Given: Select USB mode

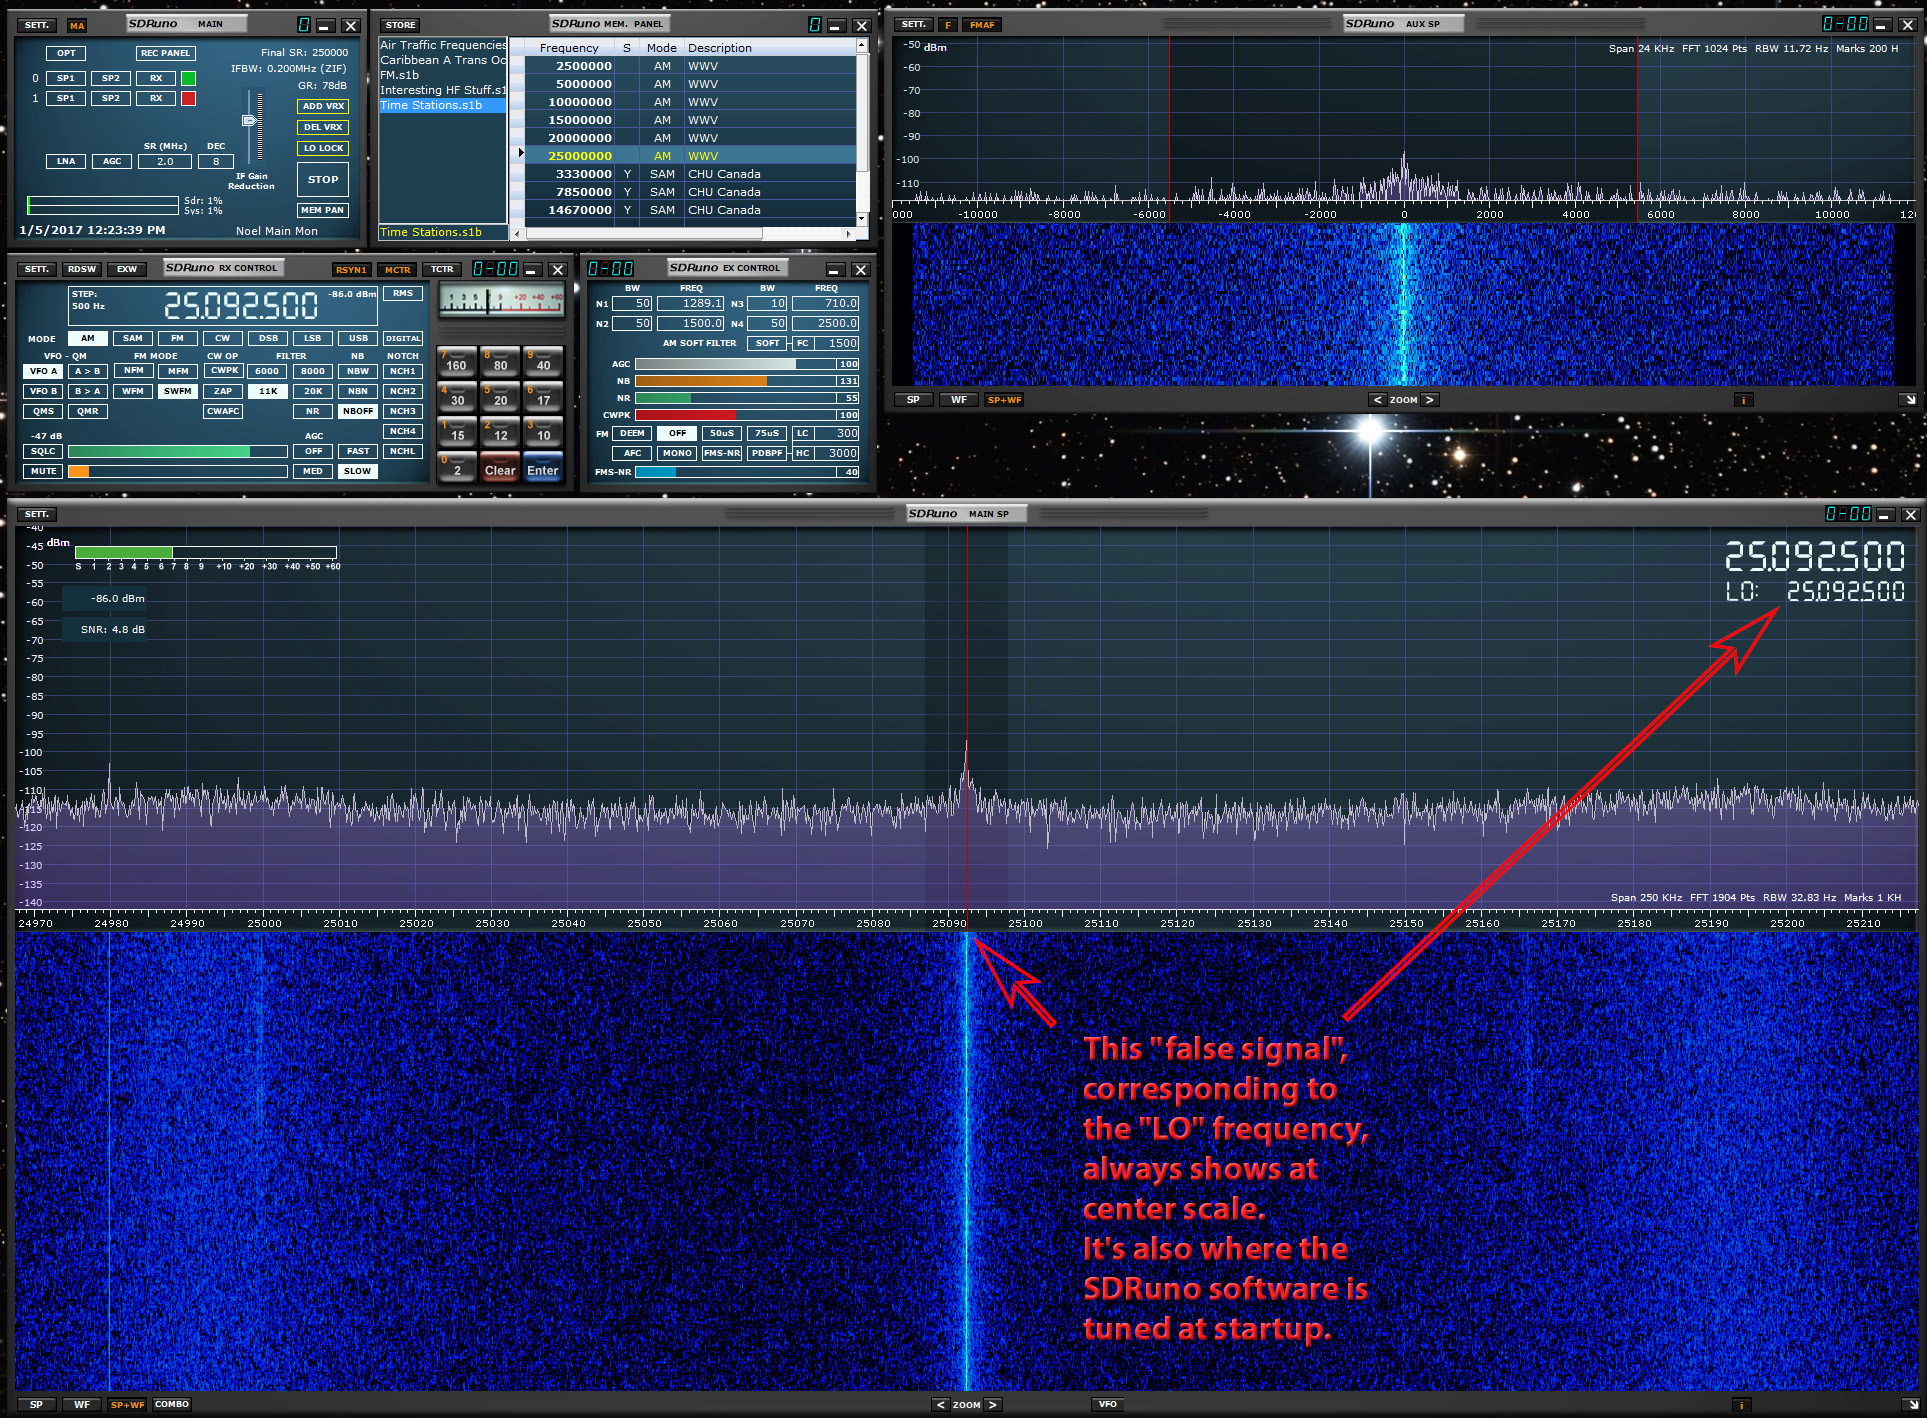Looking at the screenshot, I should click(358, 338).
